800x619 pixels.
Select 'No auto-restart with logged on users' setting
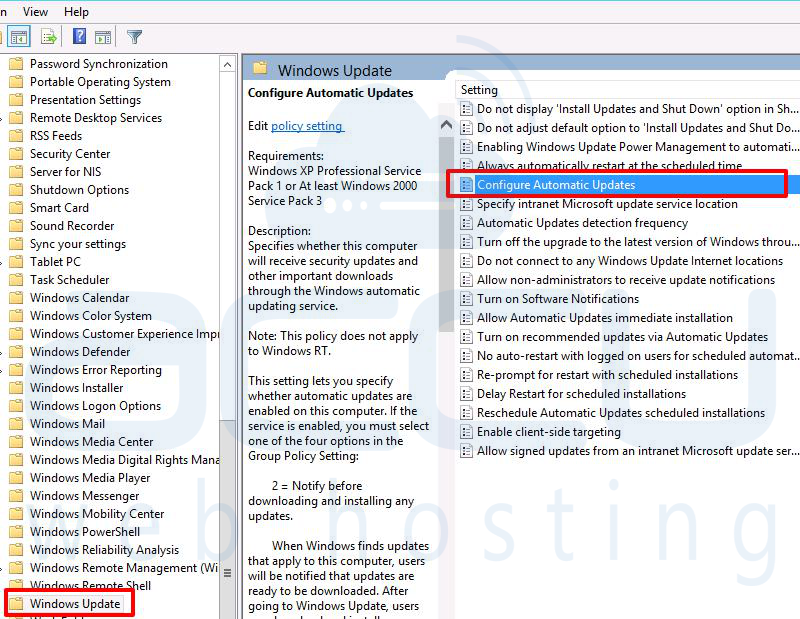[x=637, y=356]
